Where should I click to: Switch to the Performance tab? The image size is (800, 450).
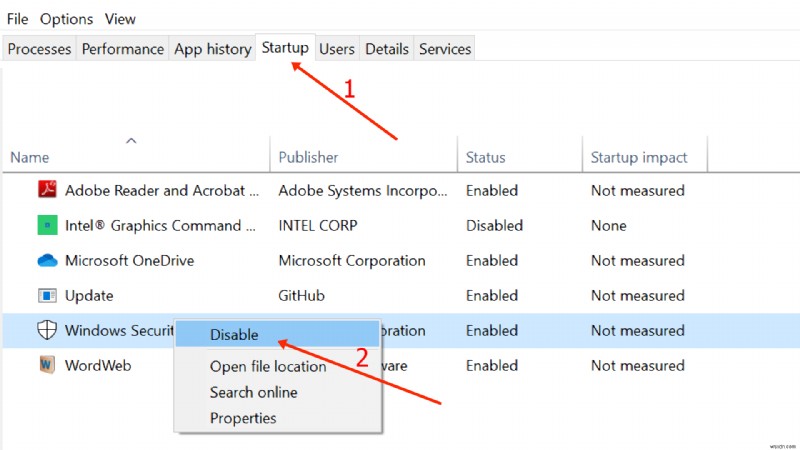click(122, 49)
